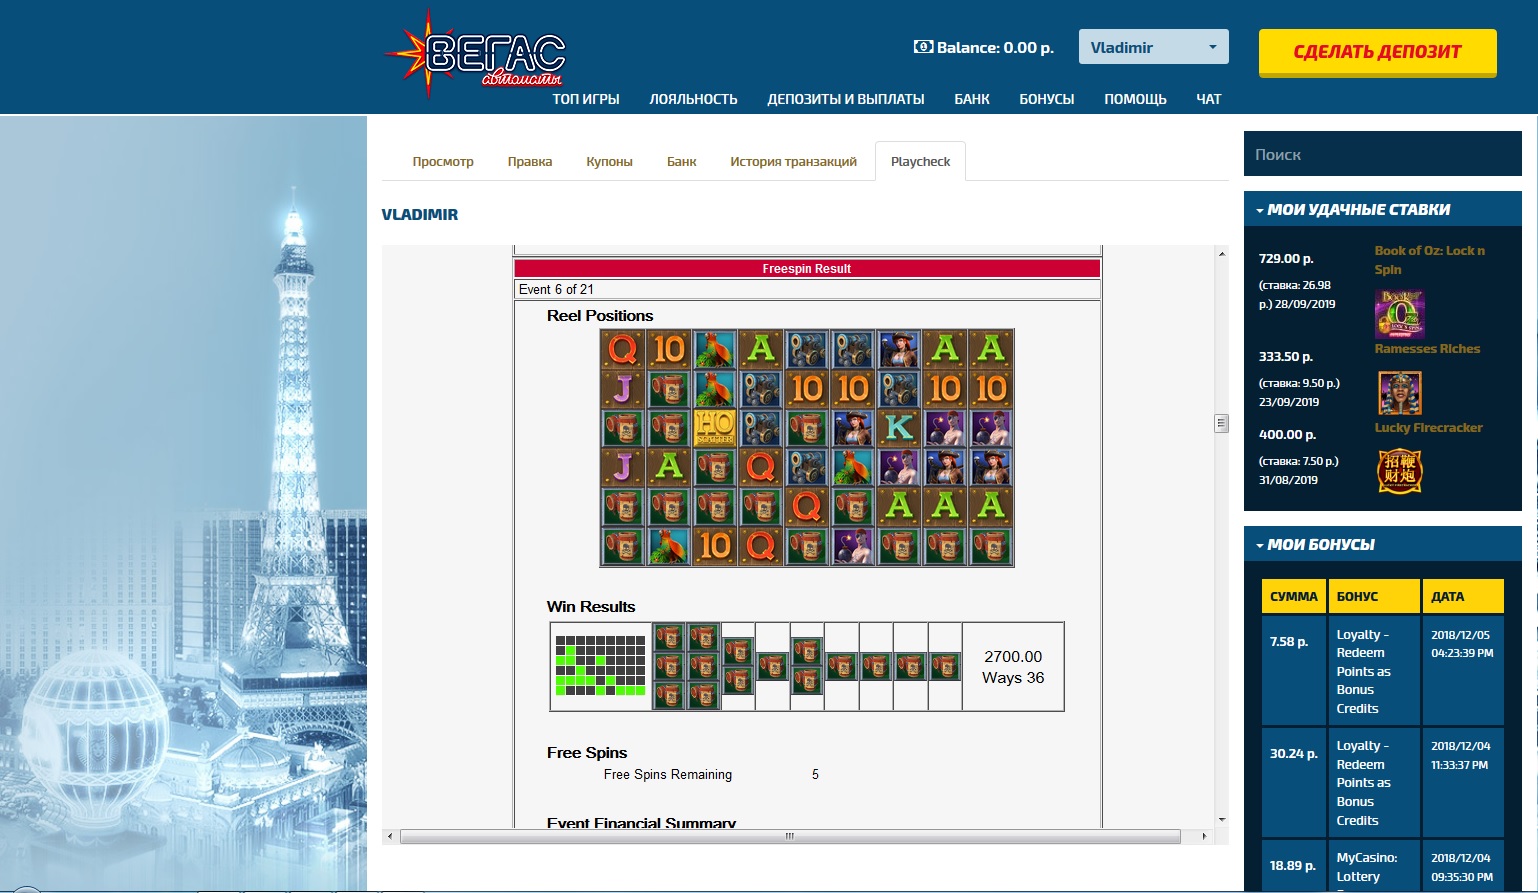Image resolution: width=1538 pixels, height=893 pixels.
Task: Open the ПОМОЩЬ menu item
Action: pos(1135,99)
